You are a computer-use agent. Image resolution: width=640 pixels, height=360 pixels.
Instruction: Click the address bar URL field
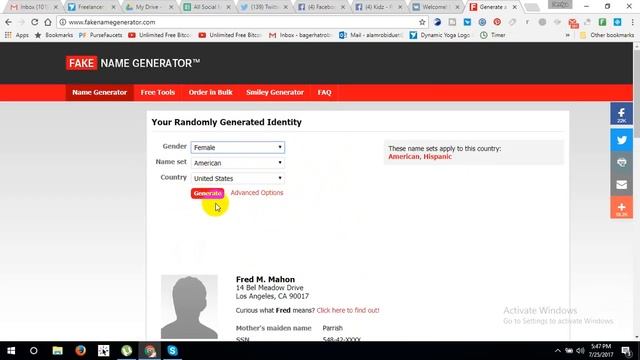click(241, 22)
